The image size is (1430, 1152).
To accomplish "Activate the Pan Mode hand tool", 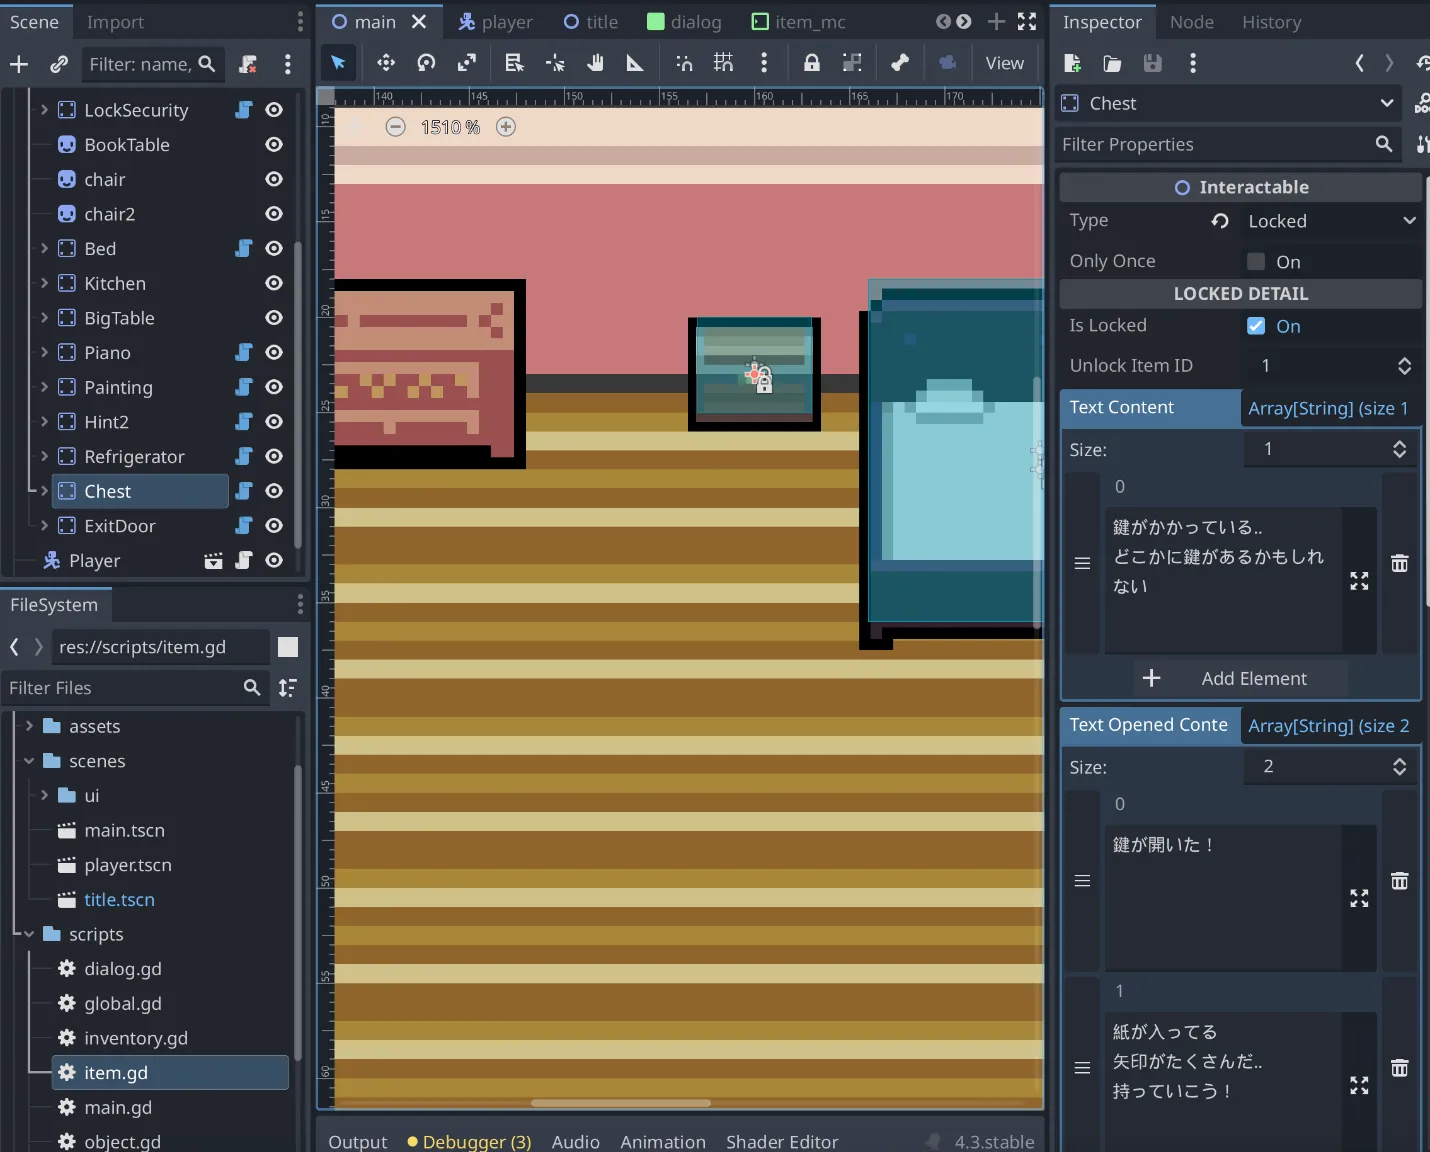I will point(595,63).
